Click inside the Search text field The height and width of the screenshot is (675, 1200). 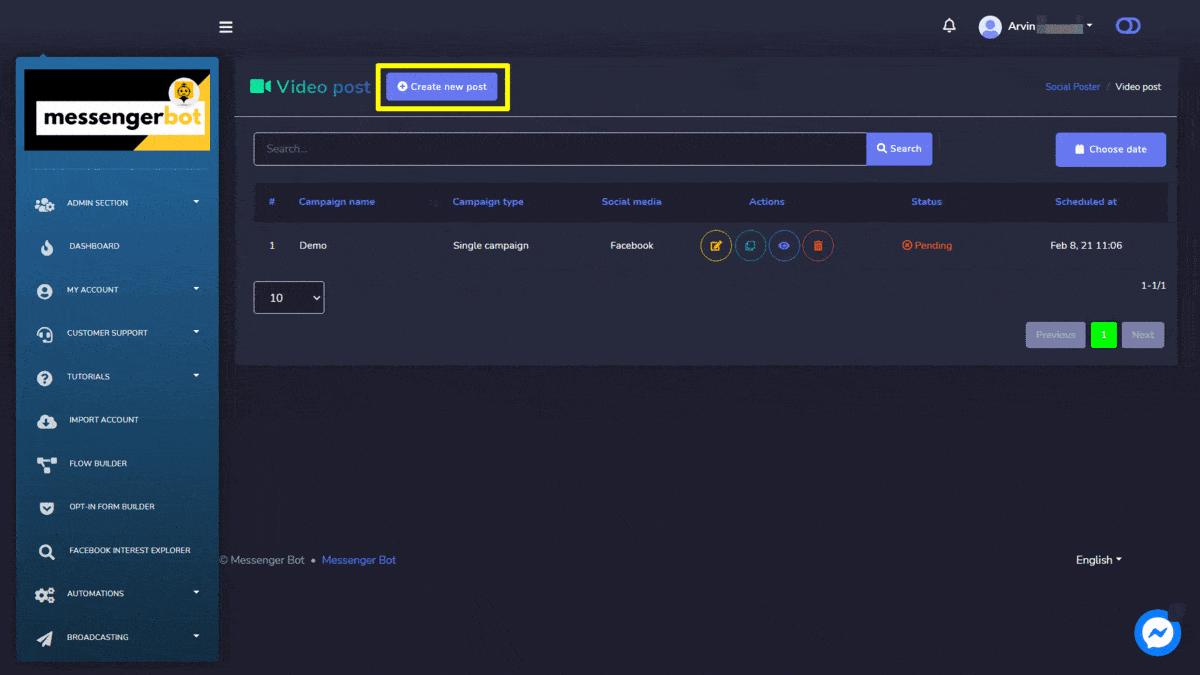point(560,149)
